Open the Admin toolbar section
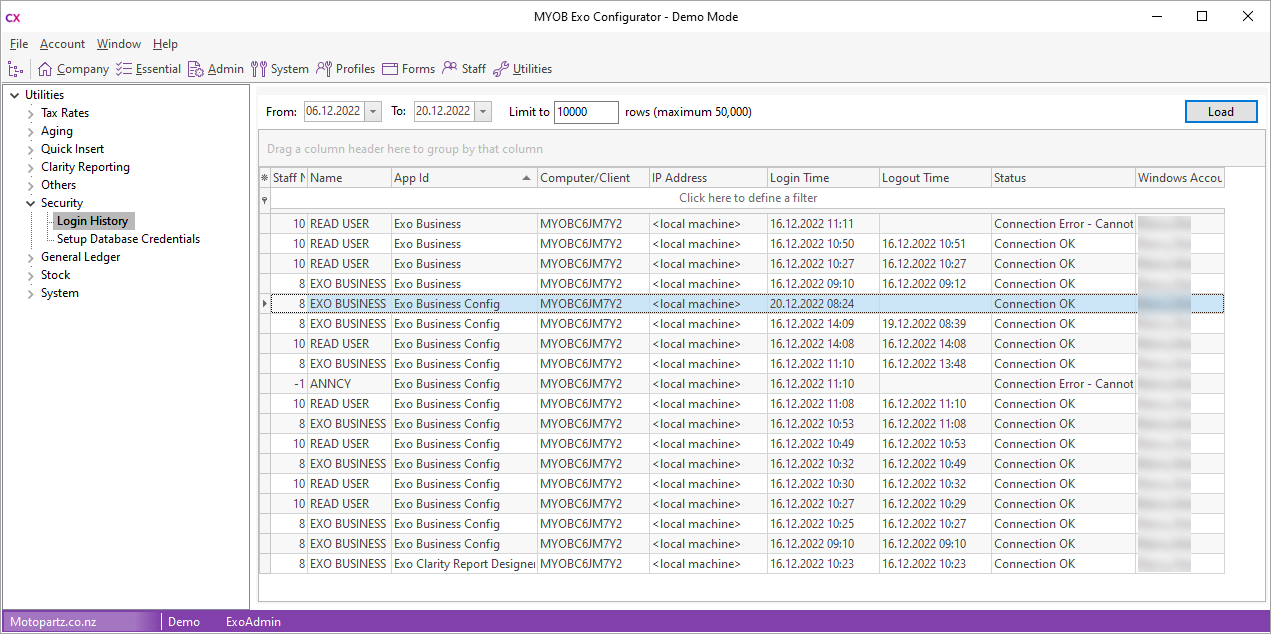This screenshot has width=1271, height=634. 216,69
